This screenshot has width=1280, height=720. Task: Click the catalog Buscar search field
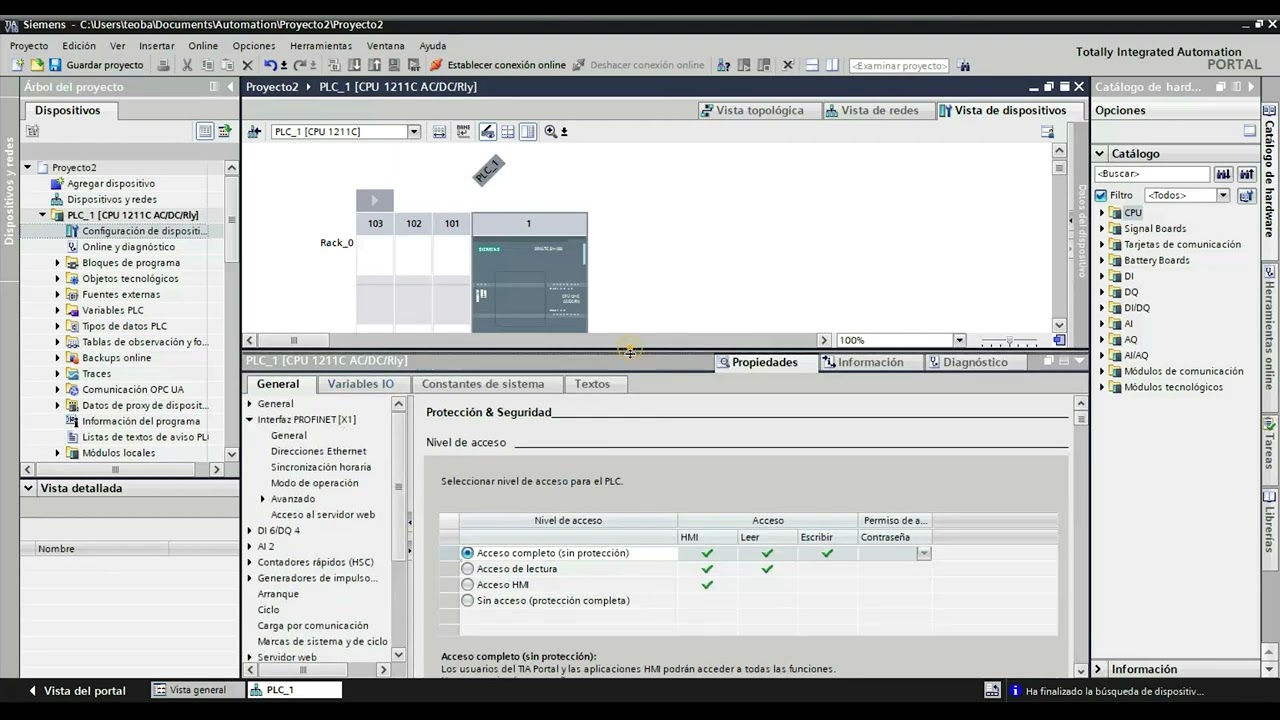(x=1152, y=174)
